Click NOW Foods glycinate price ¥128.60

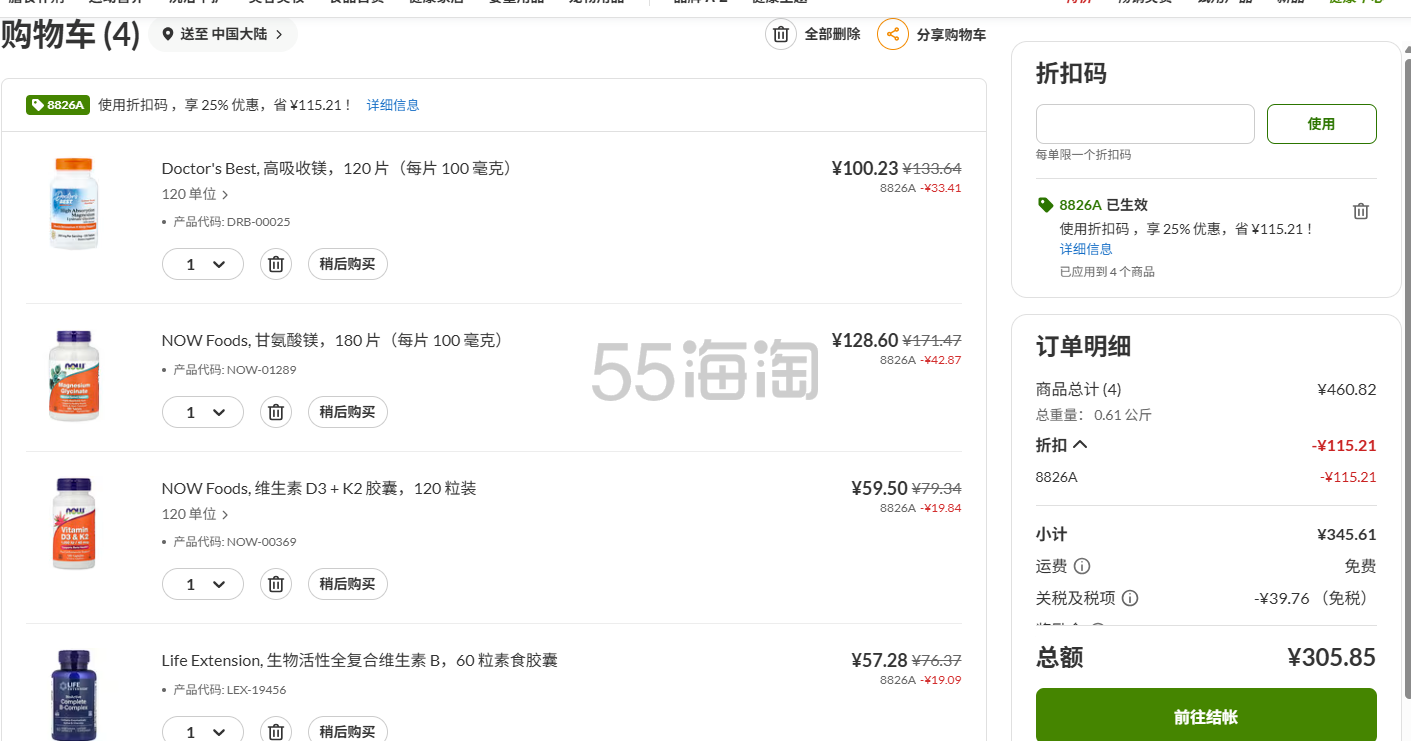point(865,340)
